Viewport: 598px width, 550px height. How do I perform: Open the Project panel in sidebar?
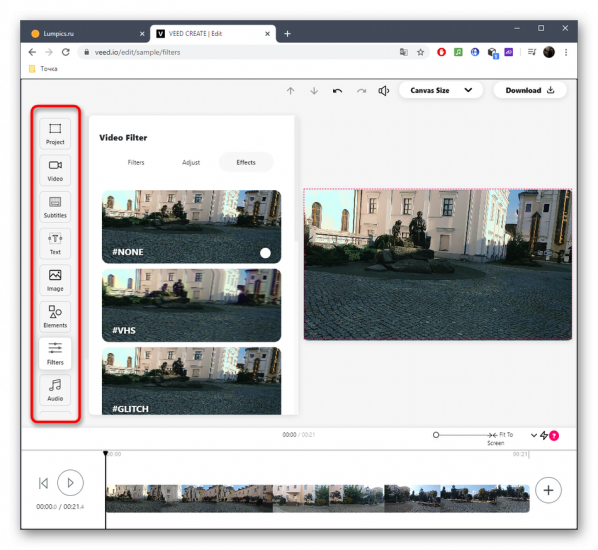coord(55,133)
